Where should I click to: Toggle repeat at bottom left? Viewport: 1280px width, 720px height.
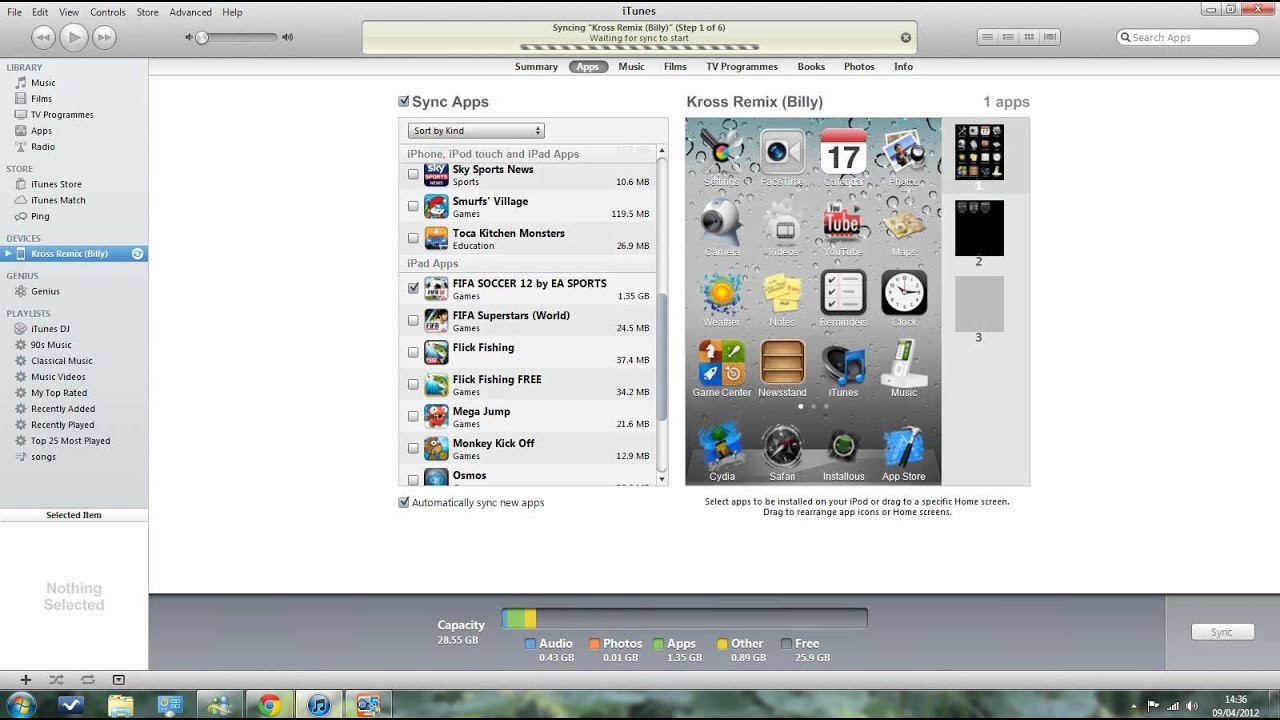coord(87,680)
